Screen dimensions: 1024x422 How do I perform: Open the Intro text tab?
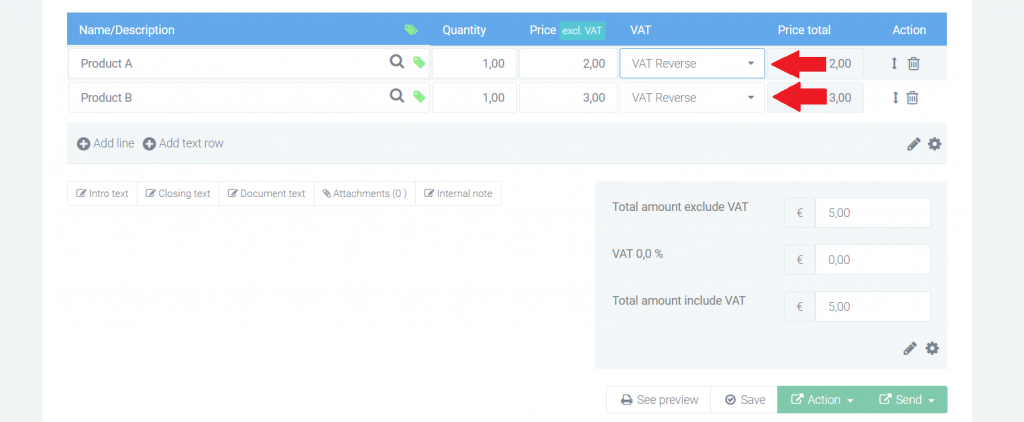pyautogui.click(x=103, y=193)
